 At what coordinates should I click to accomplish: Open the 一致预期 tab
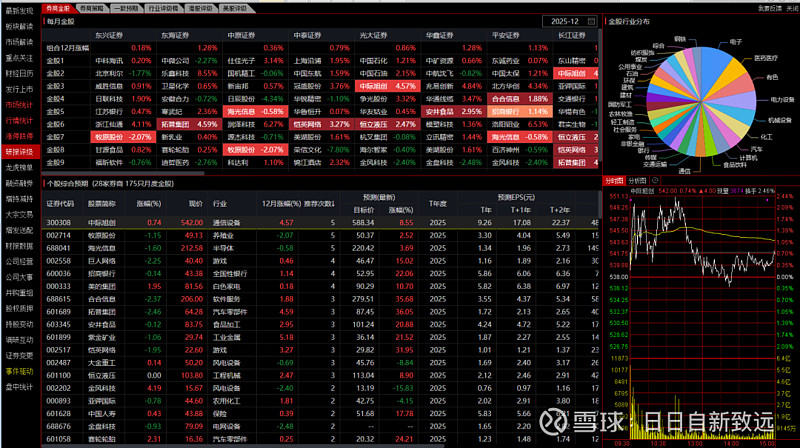[x=126, y=8]
